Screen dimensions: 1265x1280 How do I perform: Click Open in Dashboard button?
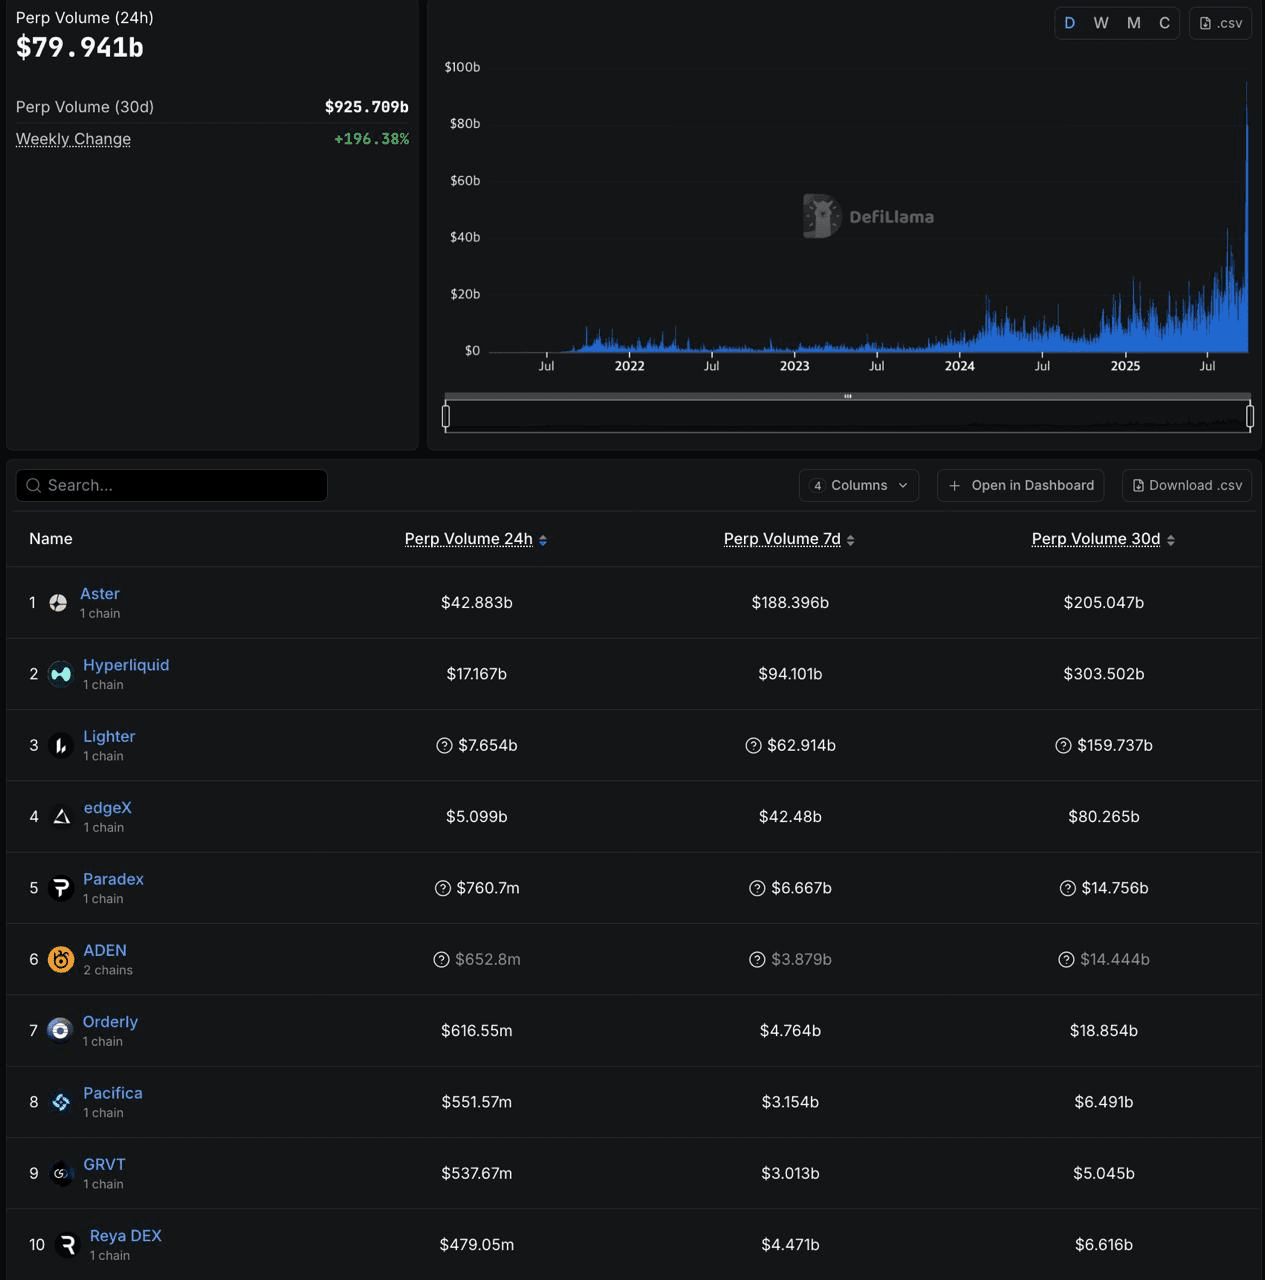point(1020,485)
